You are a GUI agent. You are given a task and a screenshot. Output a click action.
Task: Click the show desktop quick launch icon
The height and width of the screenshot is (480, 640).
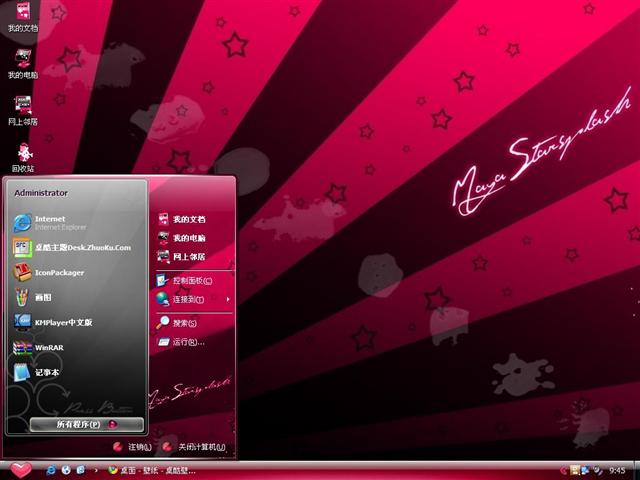tap(81, 470)
